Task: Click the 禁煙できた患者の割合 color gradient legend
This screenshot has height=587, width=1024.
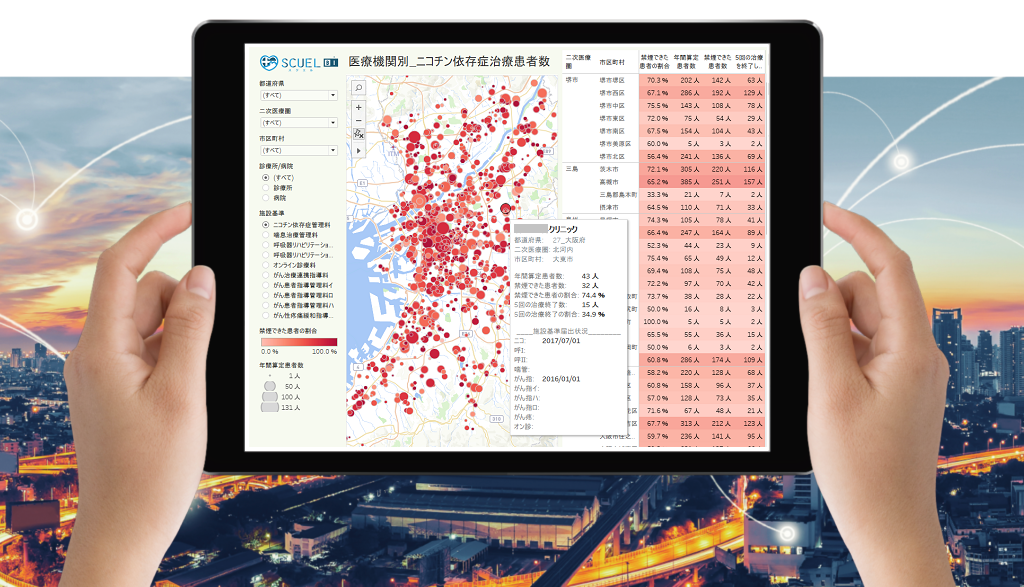Action: tap(298, 342)
